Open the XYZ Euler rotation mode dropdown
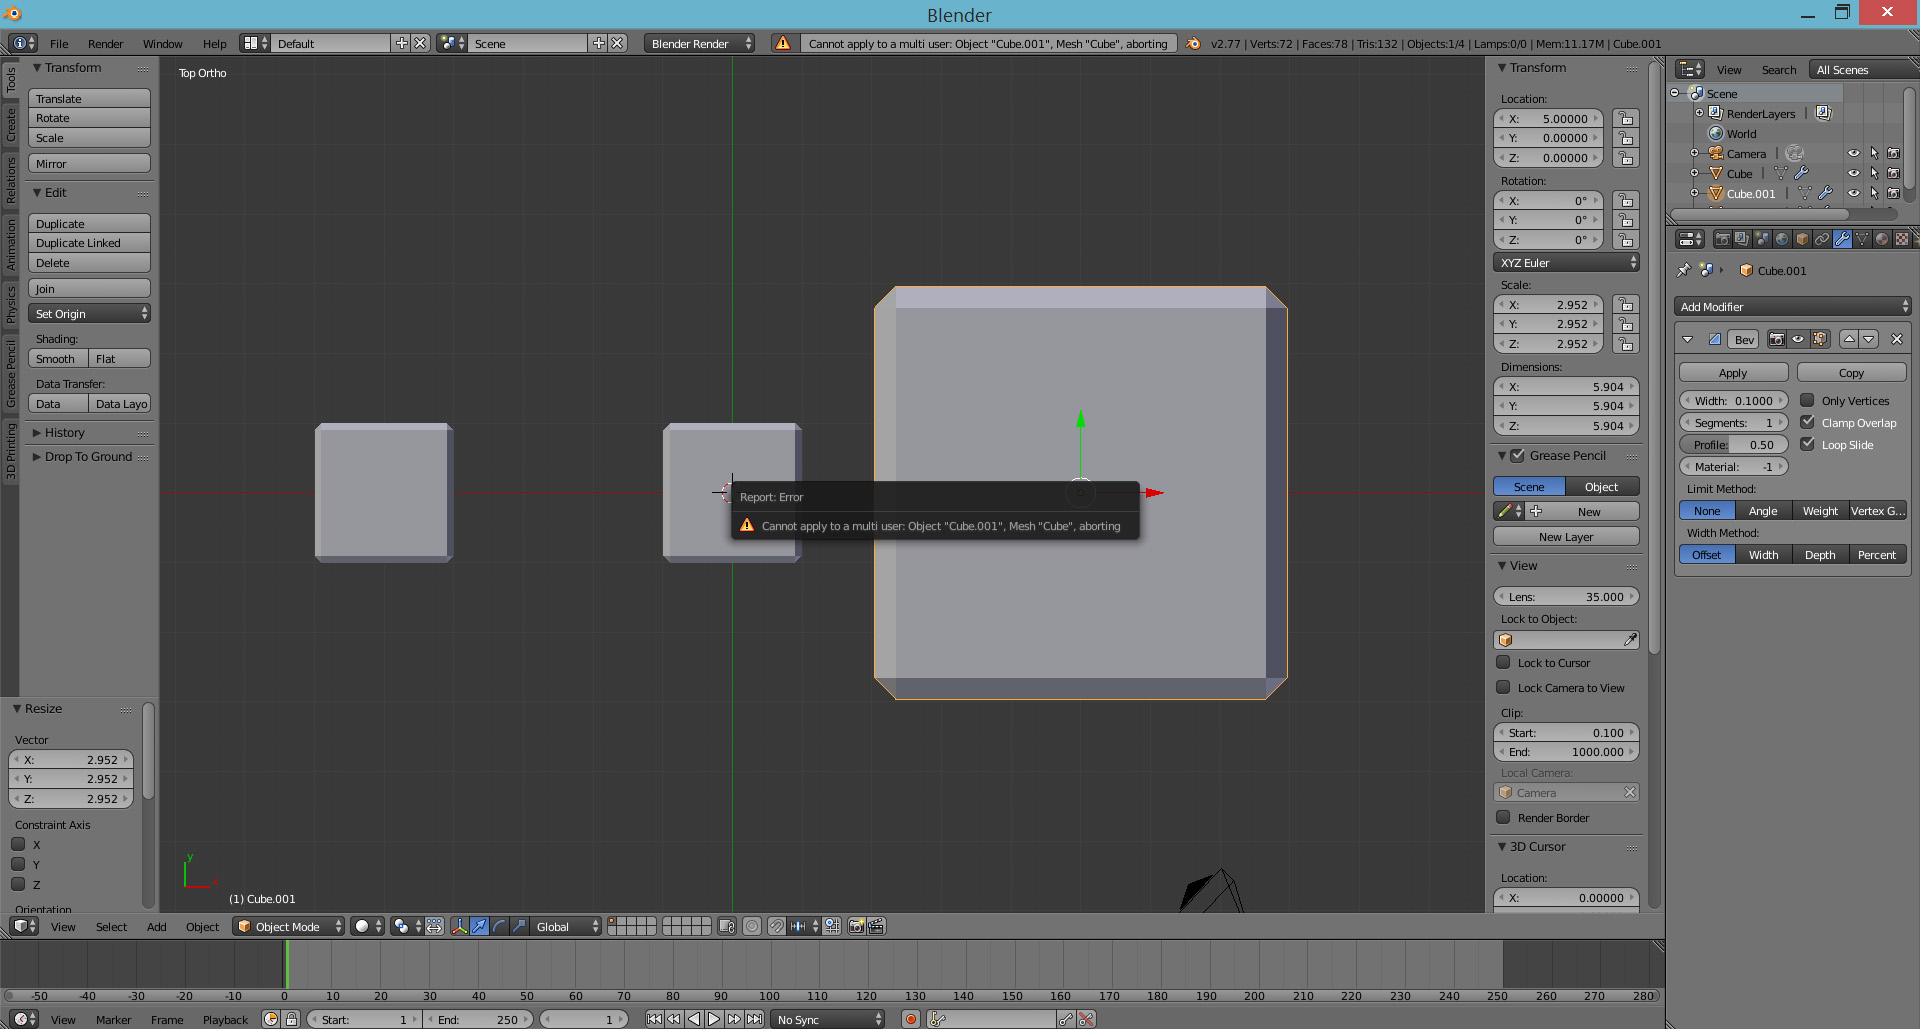 pos(1566,262)
